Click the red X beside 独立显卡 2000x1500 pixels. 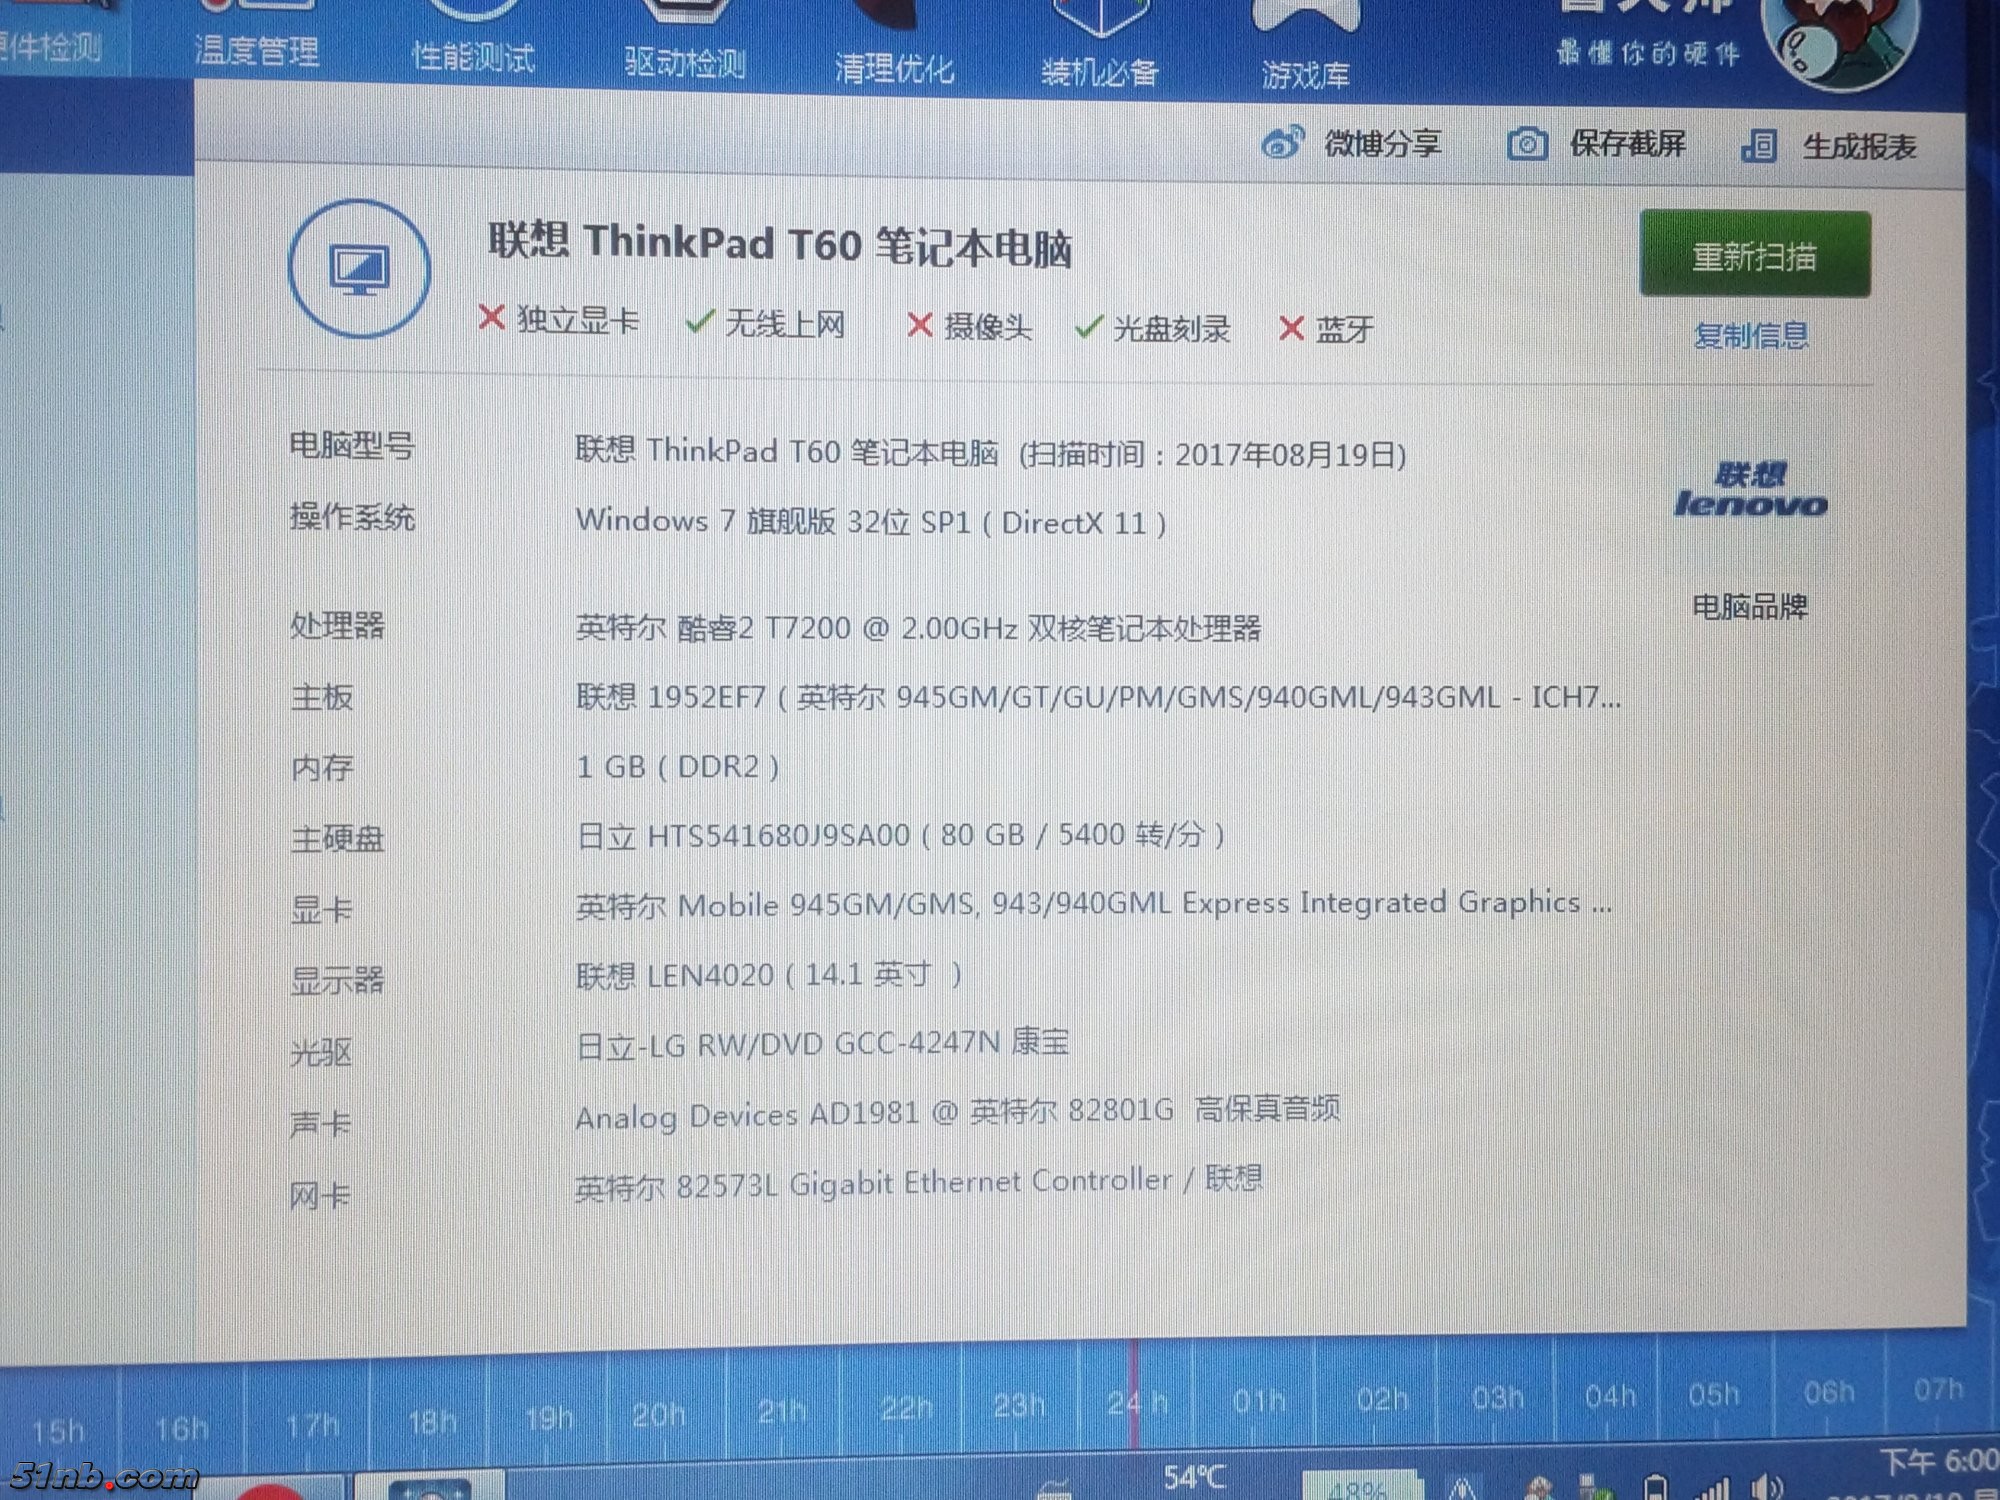pyautogui.click(x=491, y=318)
